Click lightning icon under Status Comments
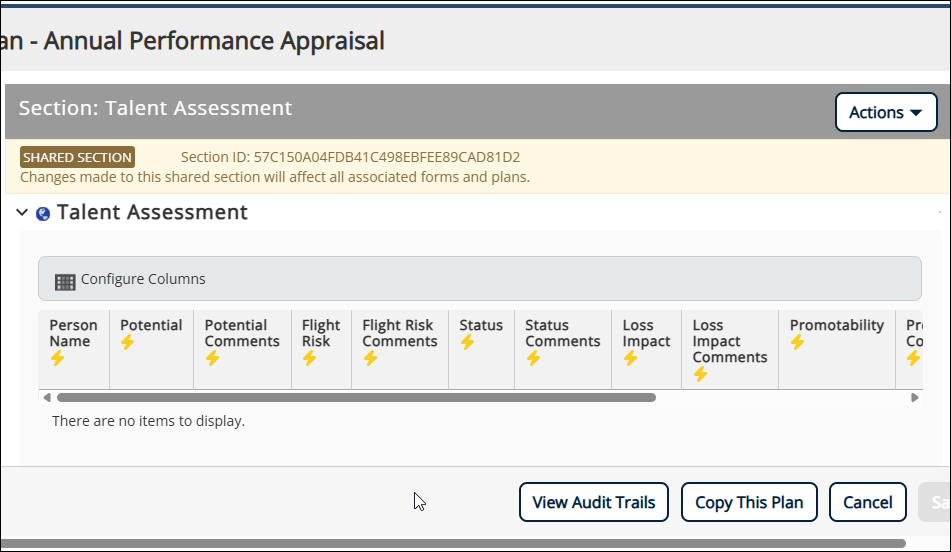Screen dimensions: 951x552 (x=533, y=358)
